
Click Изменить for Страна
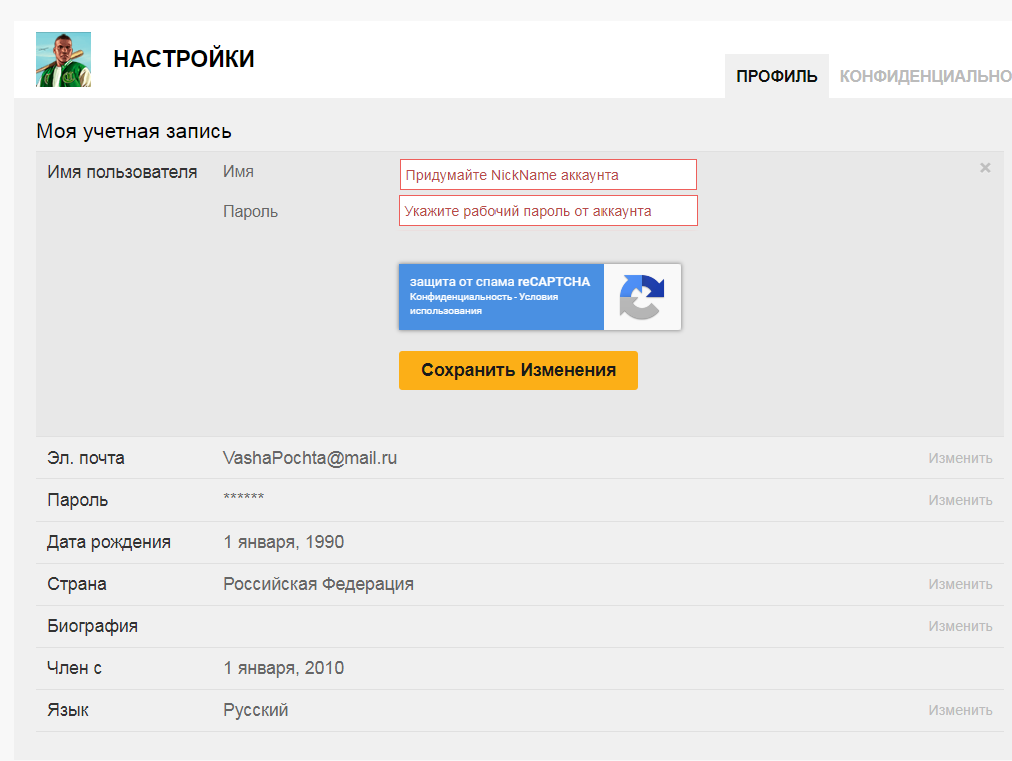[x=960, y=584]
